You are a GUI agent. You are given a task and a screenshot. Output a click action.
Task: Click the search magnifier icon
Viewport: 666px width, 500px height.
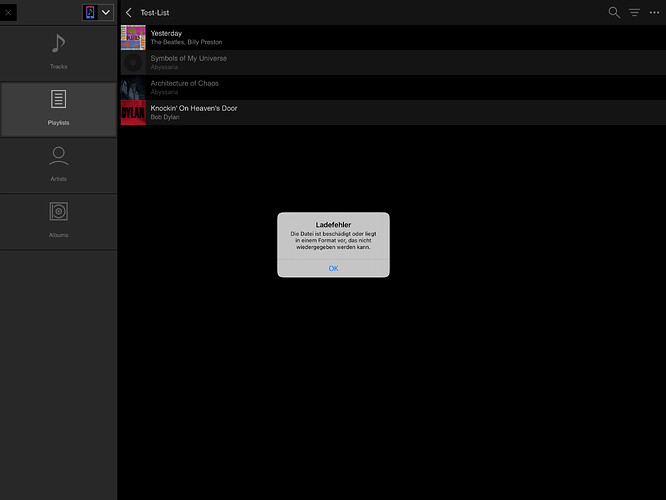click(614, 12)
